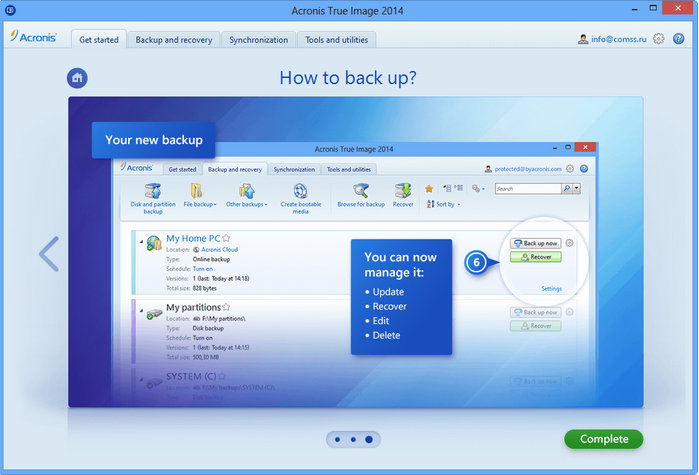Select the Tools and utilities main tab
The width and height of the screenshot is (699, 475).
337,40
